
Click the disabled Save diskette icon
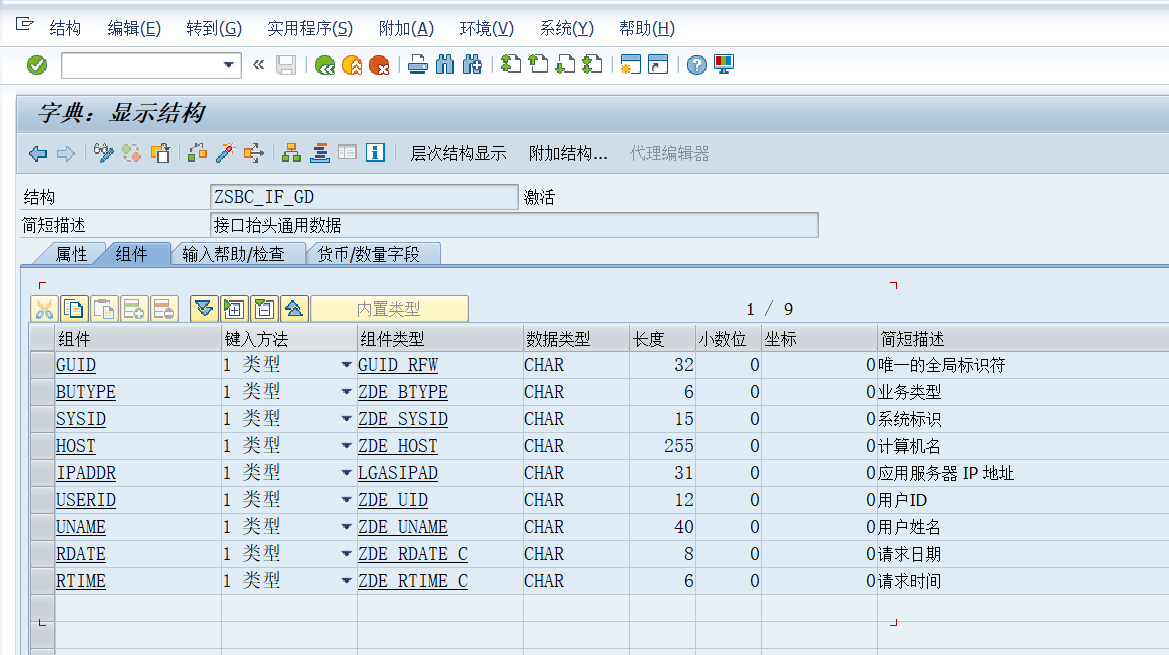[x=286, y=66]
